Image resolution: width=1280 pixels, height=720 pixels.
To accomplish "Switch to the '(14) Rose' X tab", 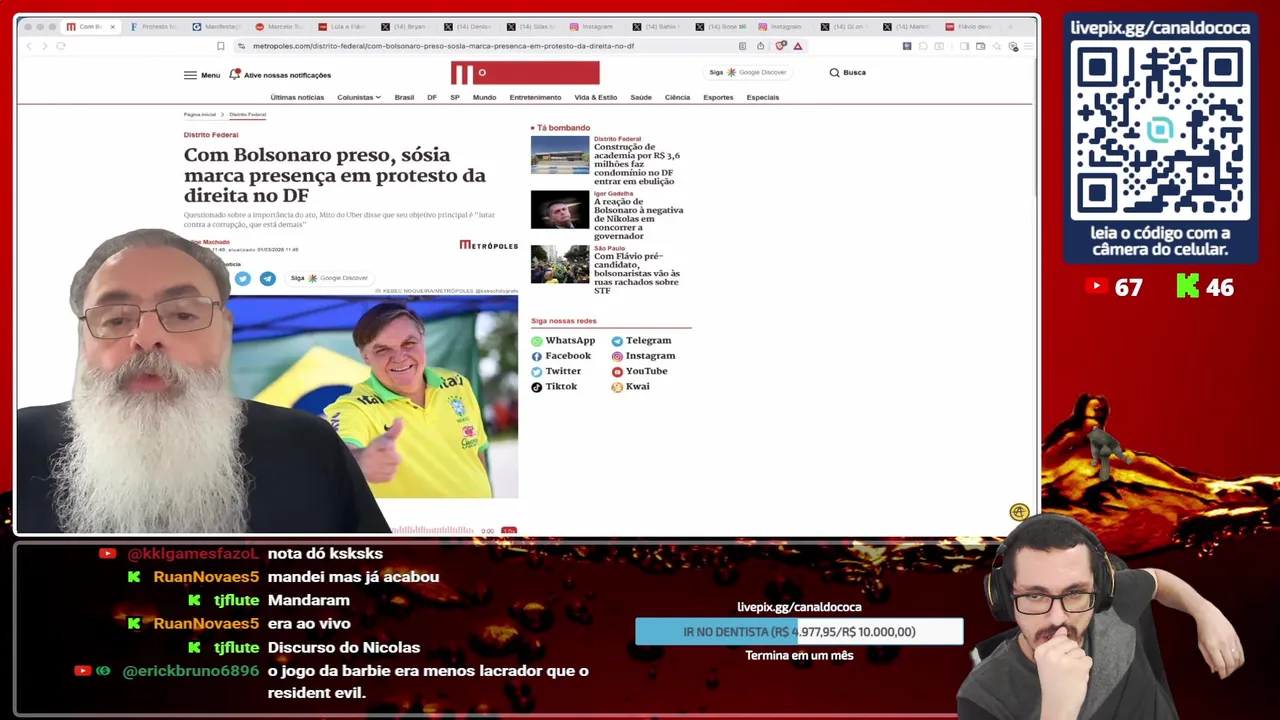I will tap(720, 27).
